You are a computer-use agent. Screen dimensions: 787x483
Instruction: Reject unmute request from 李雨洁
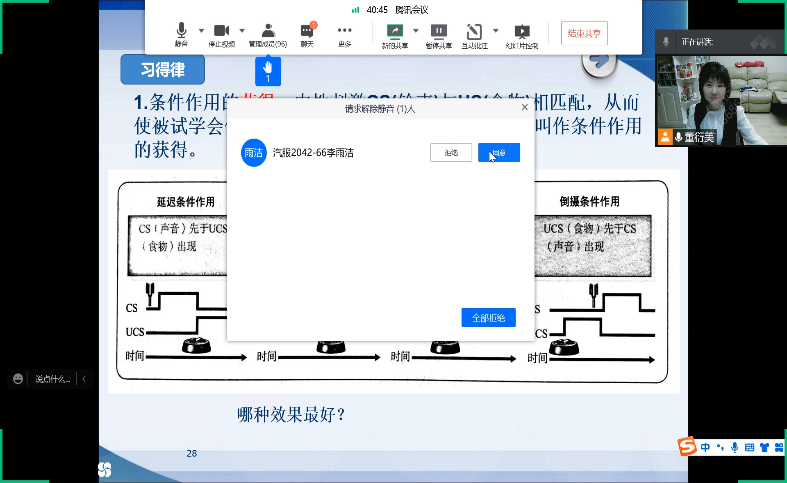[451, 153]
